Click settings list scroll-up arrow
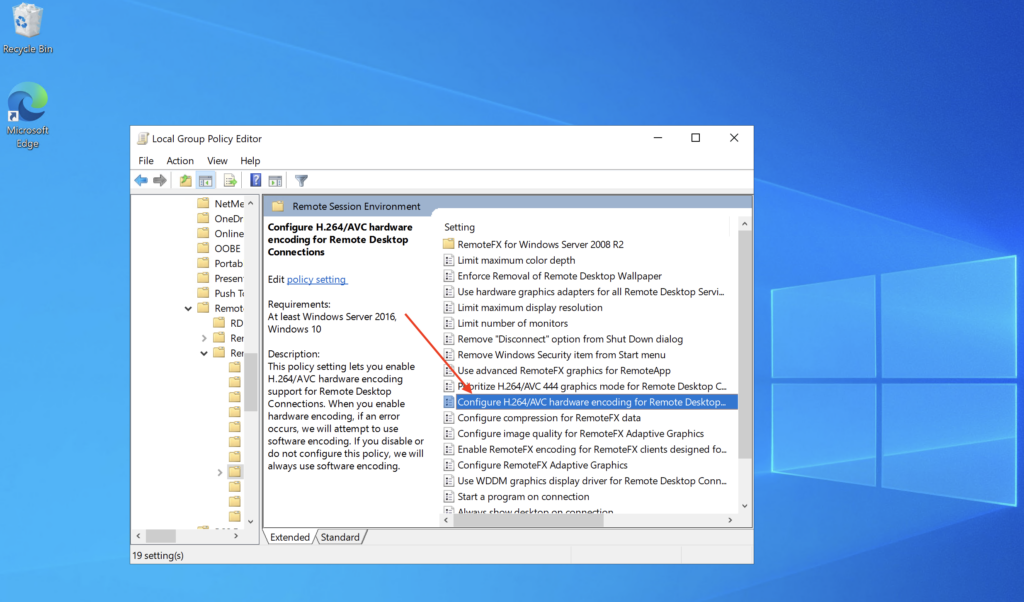This screenshot has width=1024, height=602. 744,224
